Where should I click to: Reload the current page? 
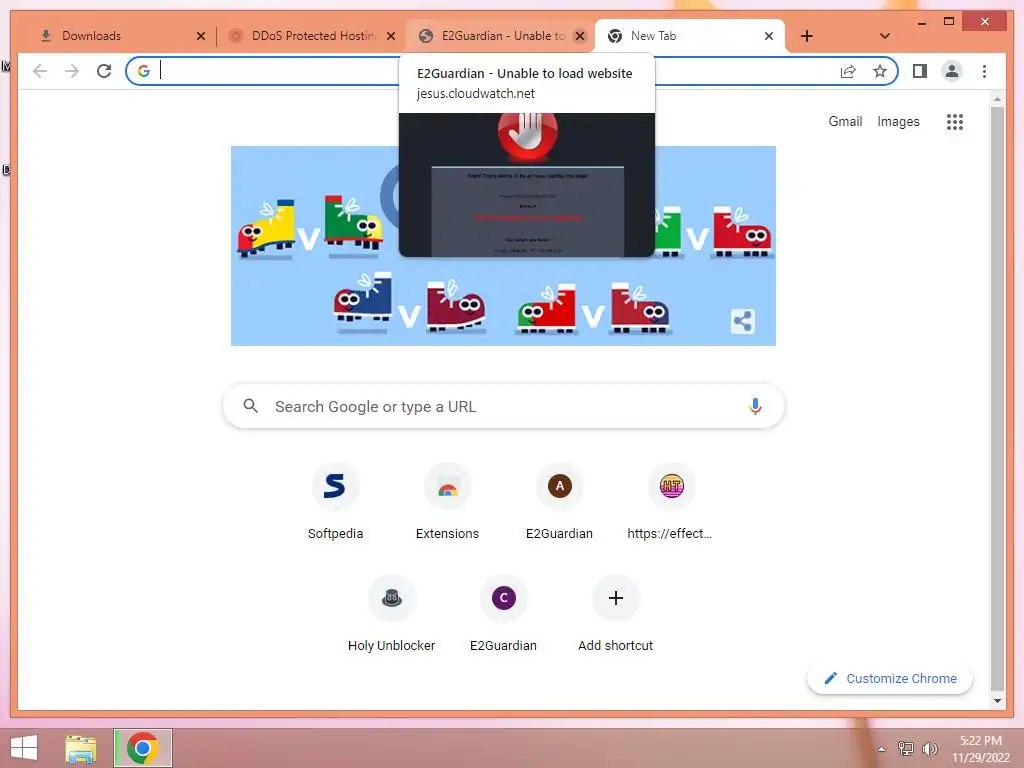click(104, 71)
